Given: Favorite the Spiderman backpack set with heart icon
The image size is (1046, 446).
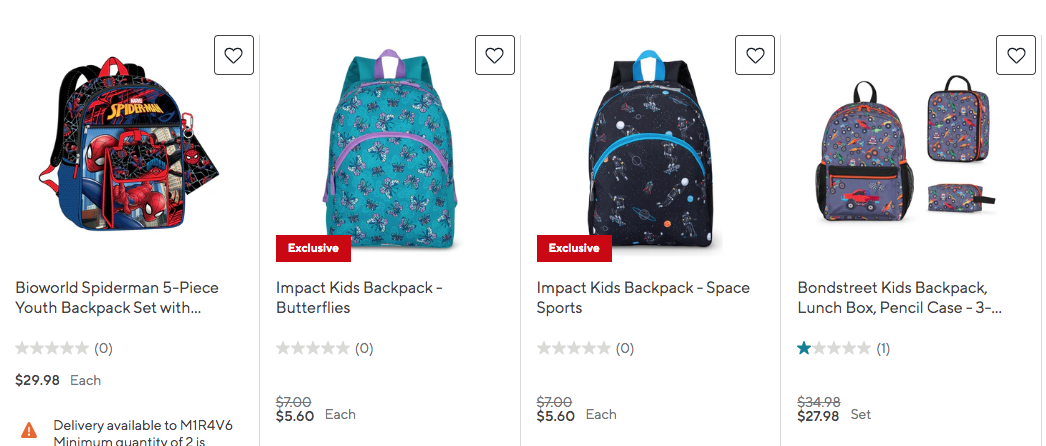Looking at the screenshot, I should (x=234, y=56).
